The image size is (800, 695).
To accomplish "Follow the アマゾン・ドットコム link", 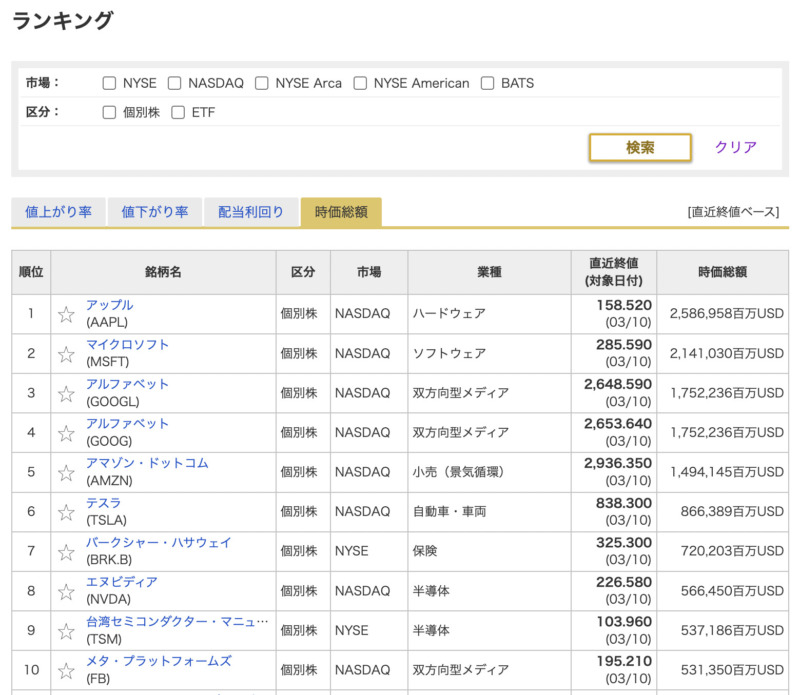I will point(147,463).
